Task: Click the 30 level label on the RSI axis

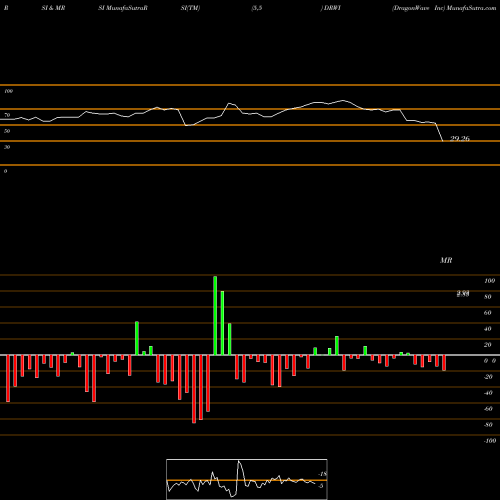Action: (x=7, y=147)
